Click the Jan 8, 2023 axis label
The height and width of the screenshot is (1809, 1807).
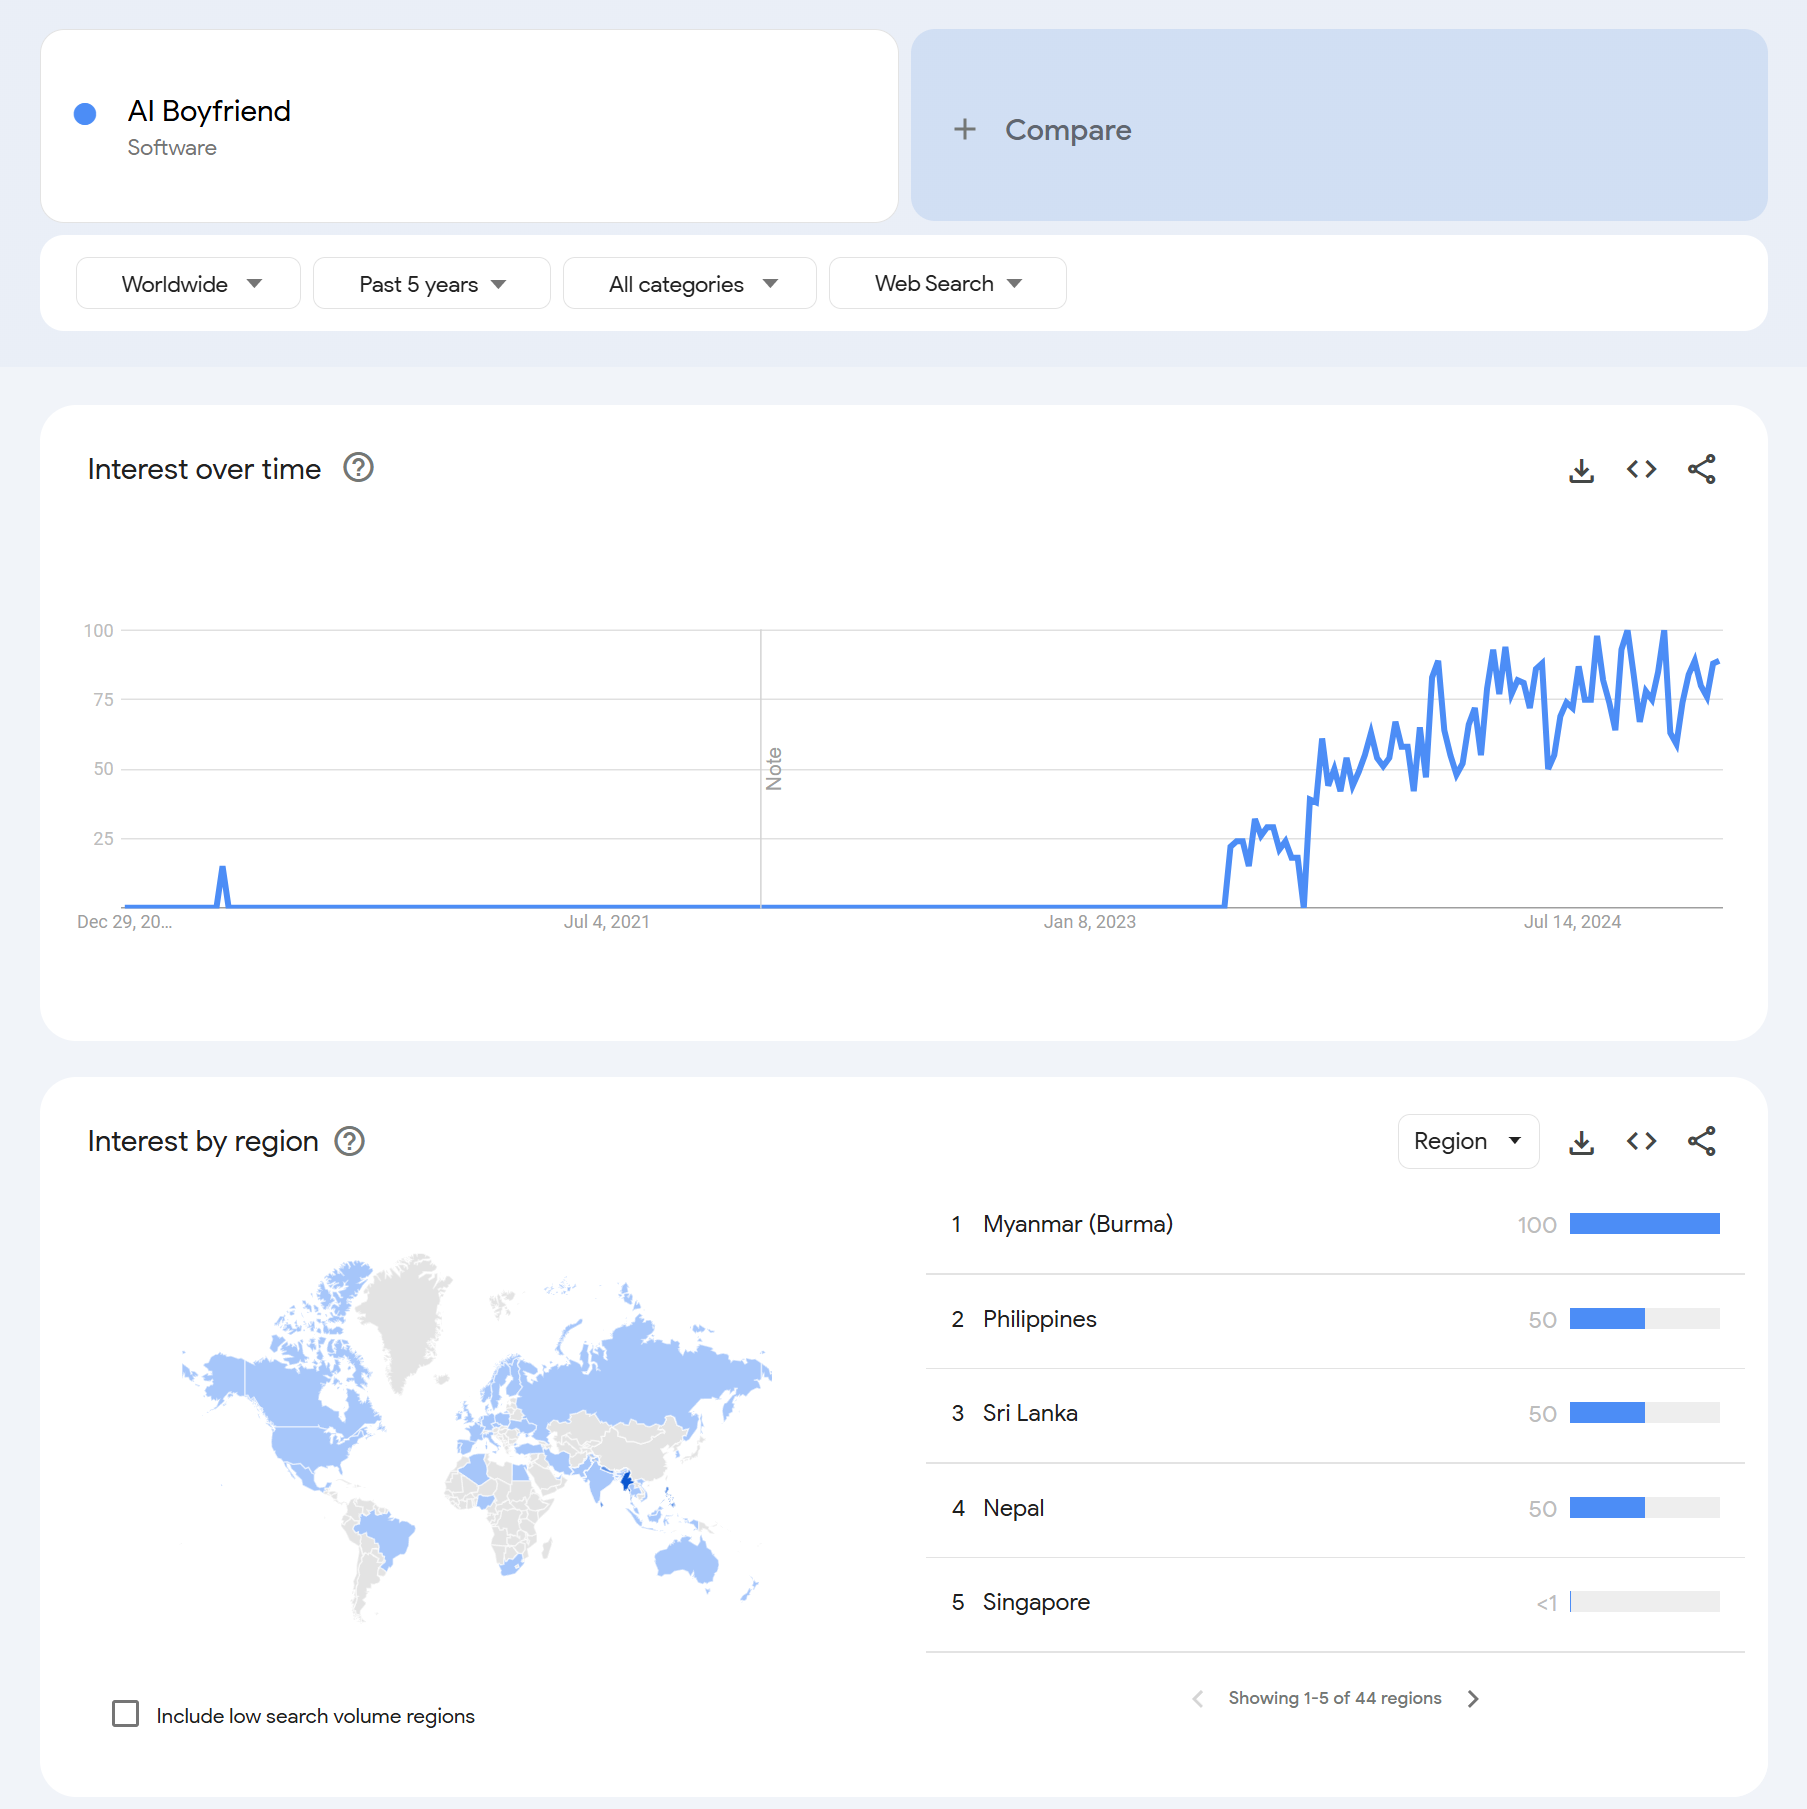pyautogui.click(x=1089, y=922)
